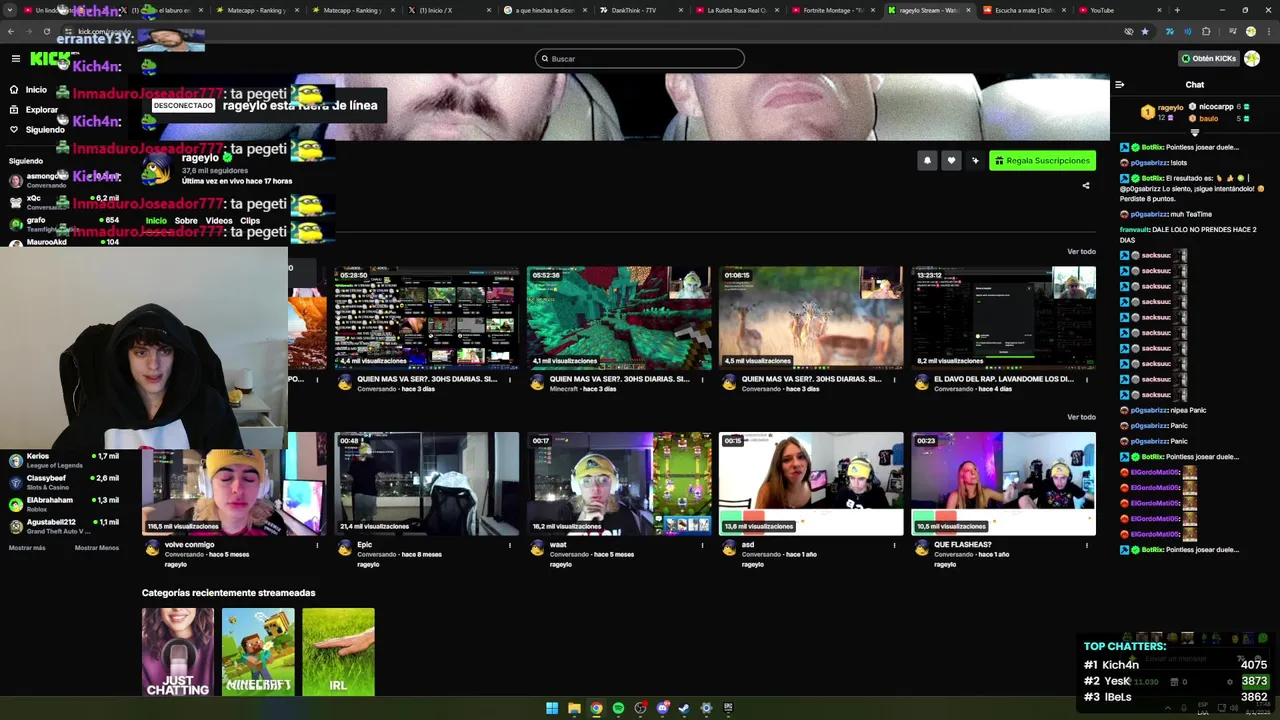Select the Videos tab on channel
The width and height of the screenshot is (1280, 720).
(219, 221)
